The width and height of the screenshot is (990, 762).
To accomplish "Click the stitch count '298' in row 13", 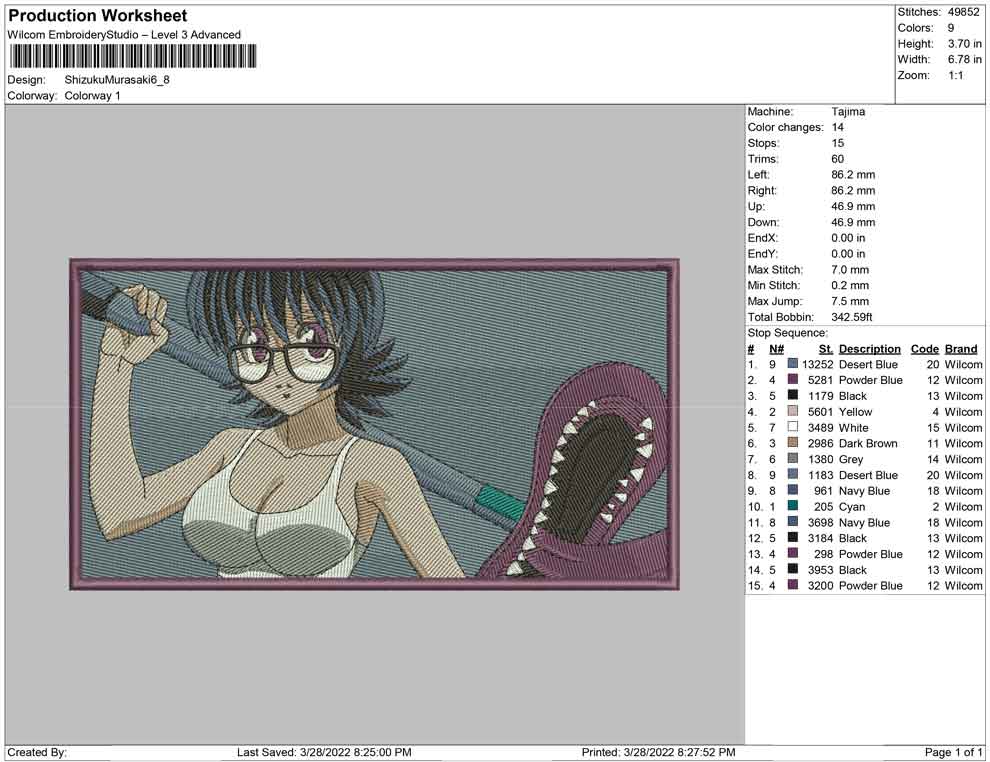I will (x=824, y=554).
